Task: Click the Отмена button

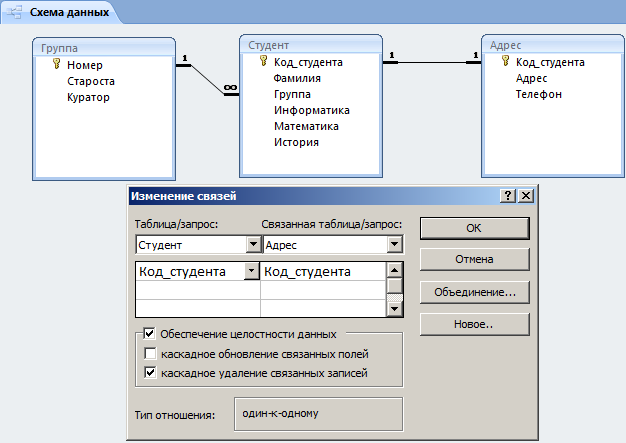Action: pyautogui.click(x=474, y=259)
